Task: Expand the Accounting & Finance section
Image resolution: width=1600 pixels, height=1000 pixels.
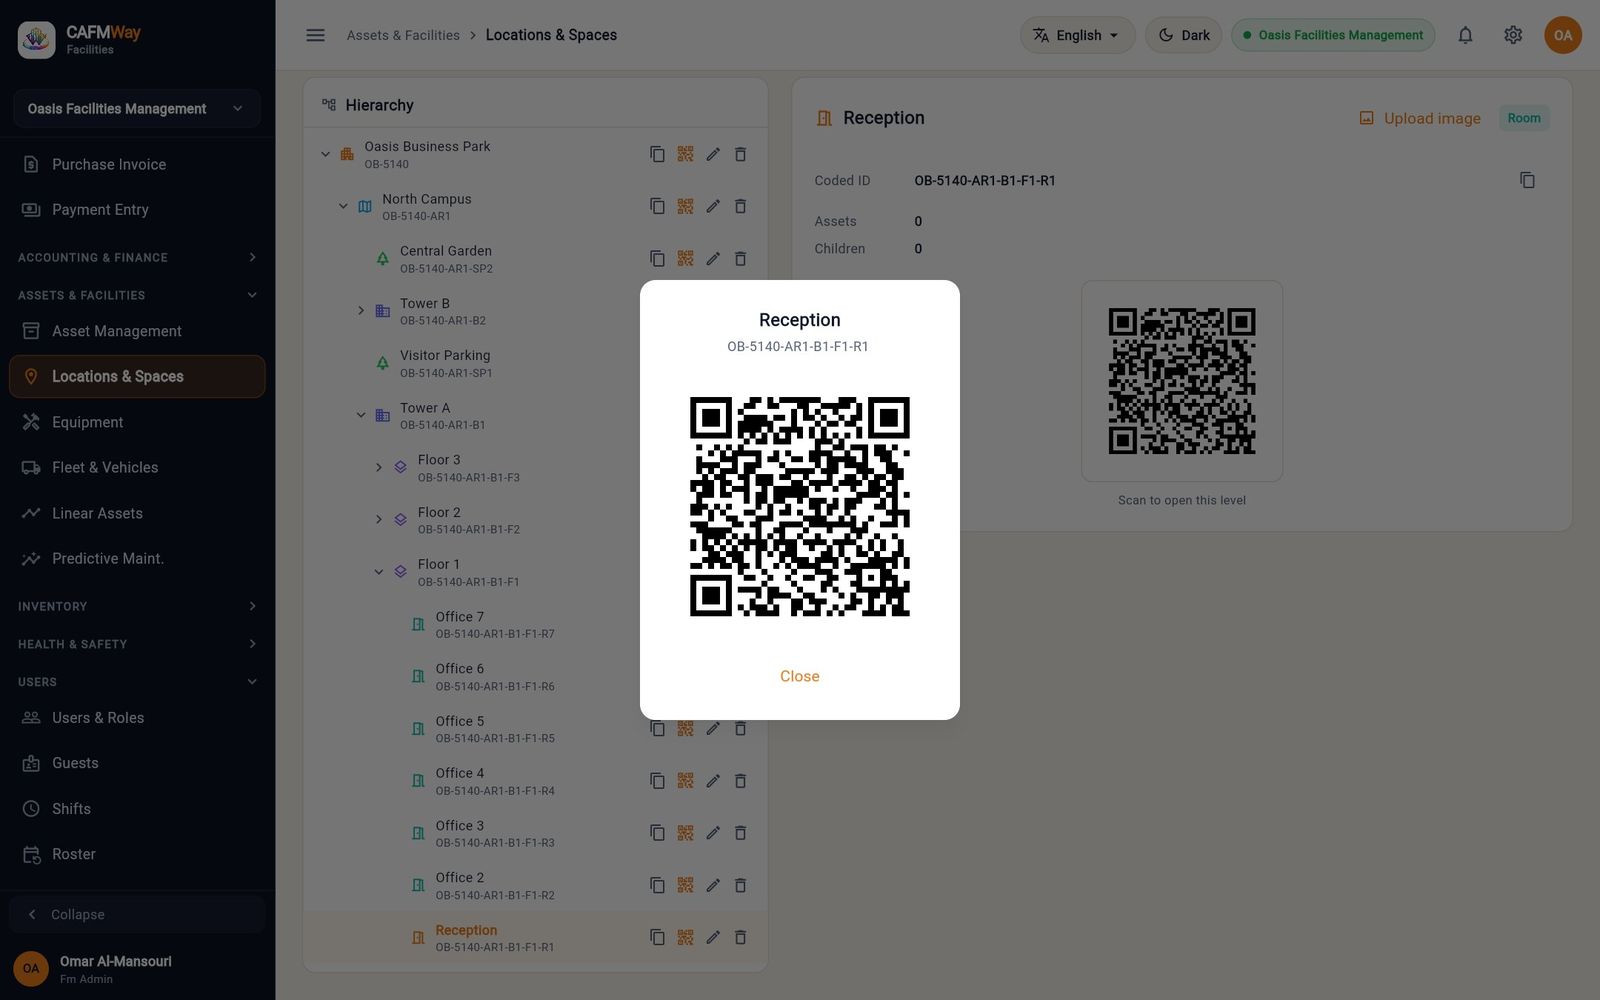Action: click(137, 257)
